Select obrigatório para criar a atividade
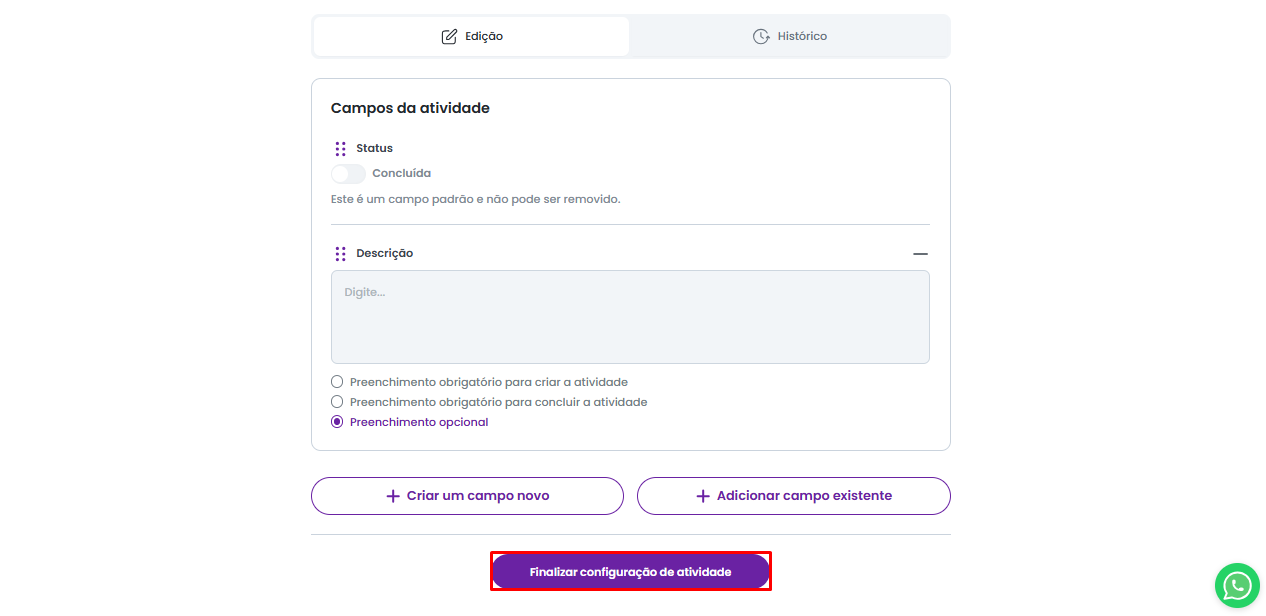 click(x=337, y=382)
